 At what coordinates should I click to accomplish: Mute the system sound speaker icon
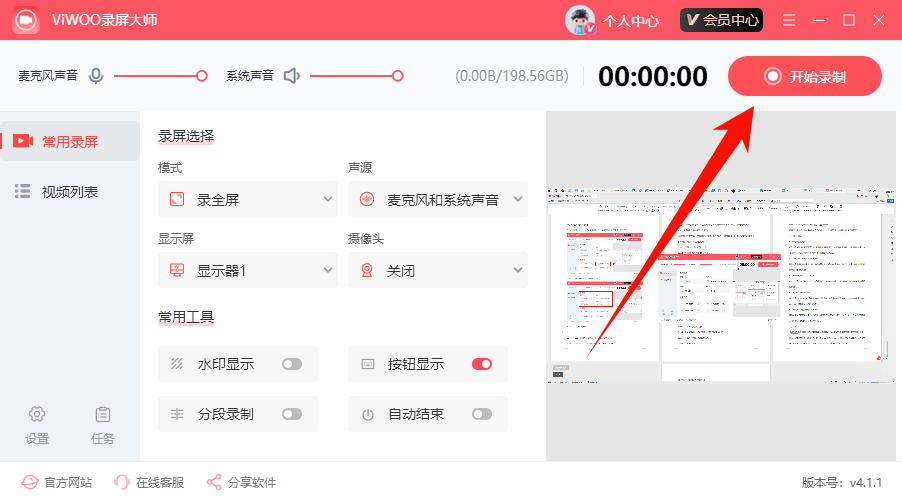pos(292,76)
